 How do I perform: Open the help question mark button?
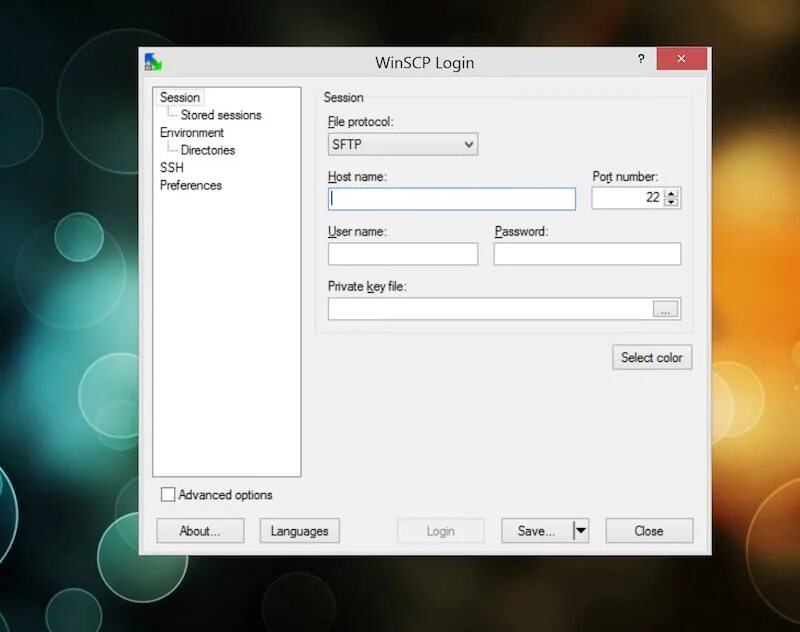[641, 59]
